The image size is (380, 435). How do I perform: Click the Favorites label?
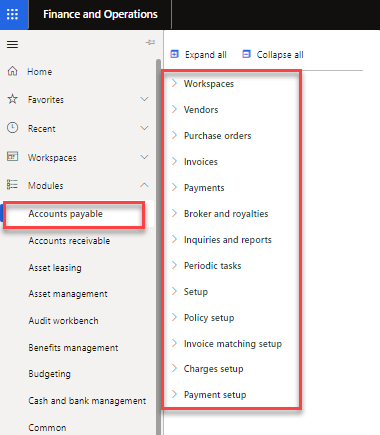[46, 100]
